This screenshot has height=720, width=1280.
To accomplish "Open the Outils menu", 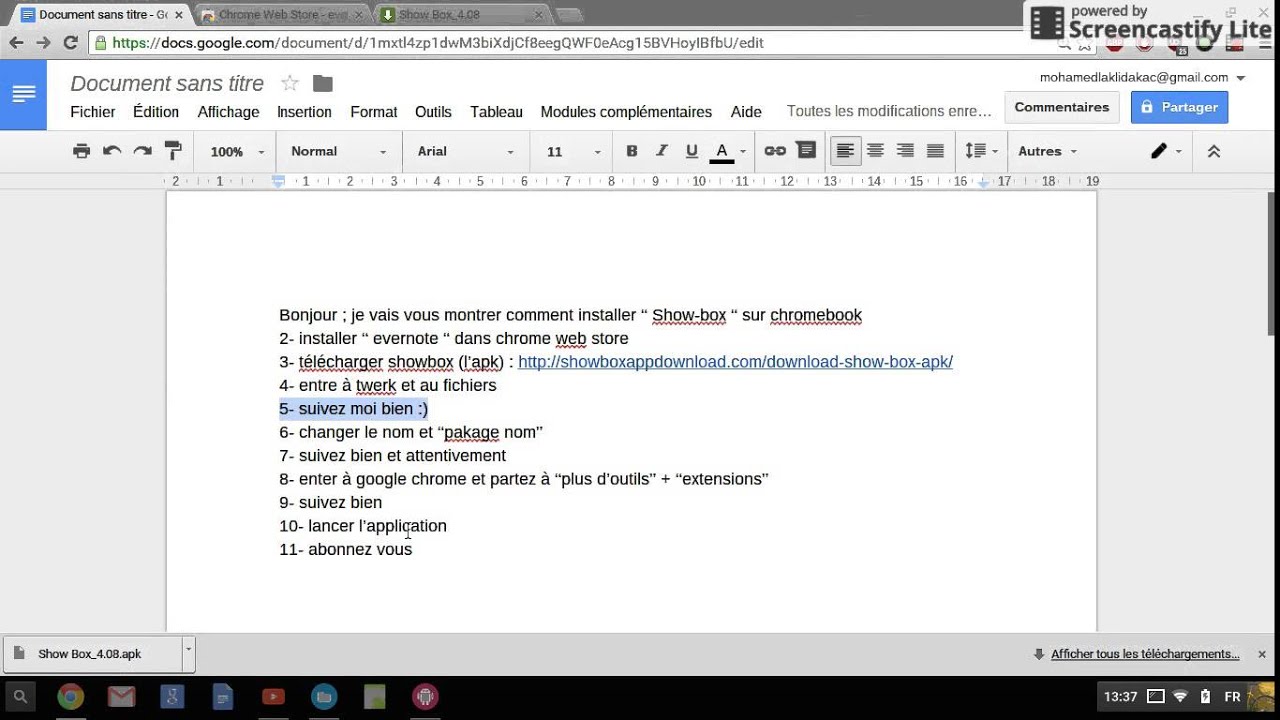I will pos(433,112).
